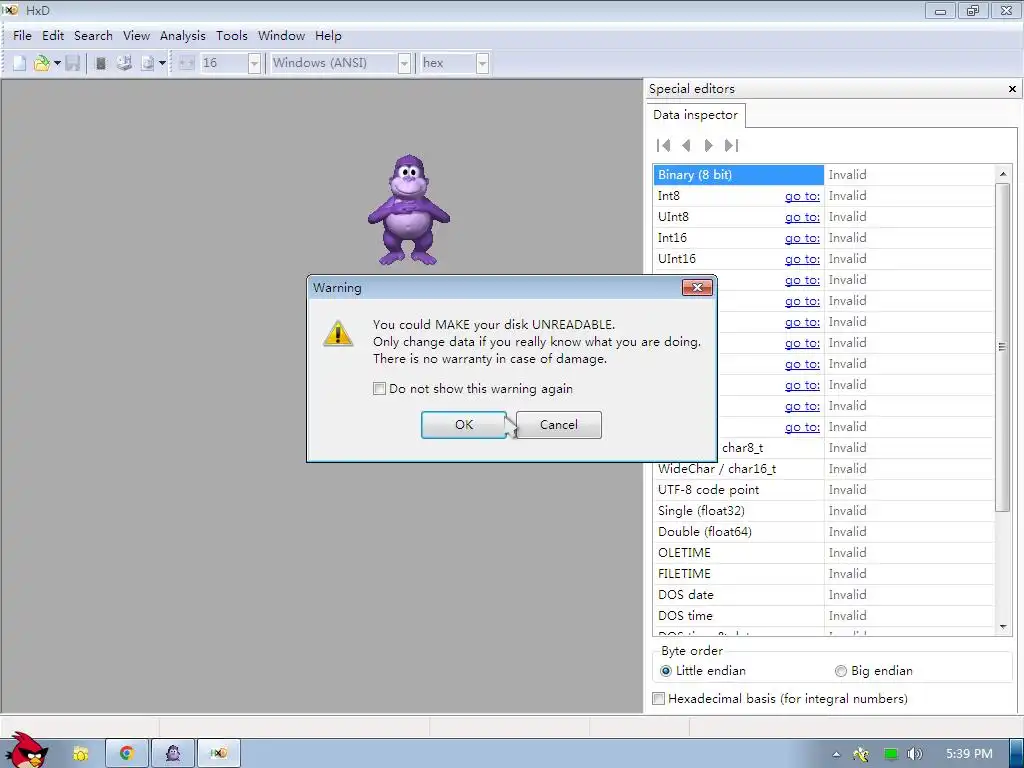This screenshot has height=768, width=1024.
Task: Open the bytes per row 16 dropdown
Action: pyautogui.click(x=254, y=63)
